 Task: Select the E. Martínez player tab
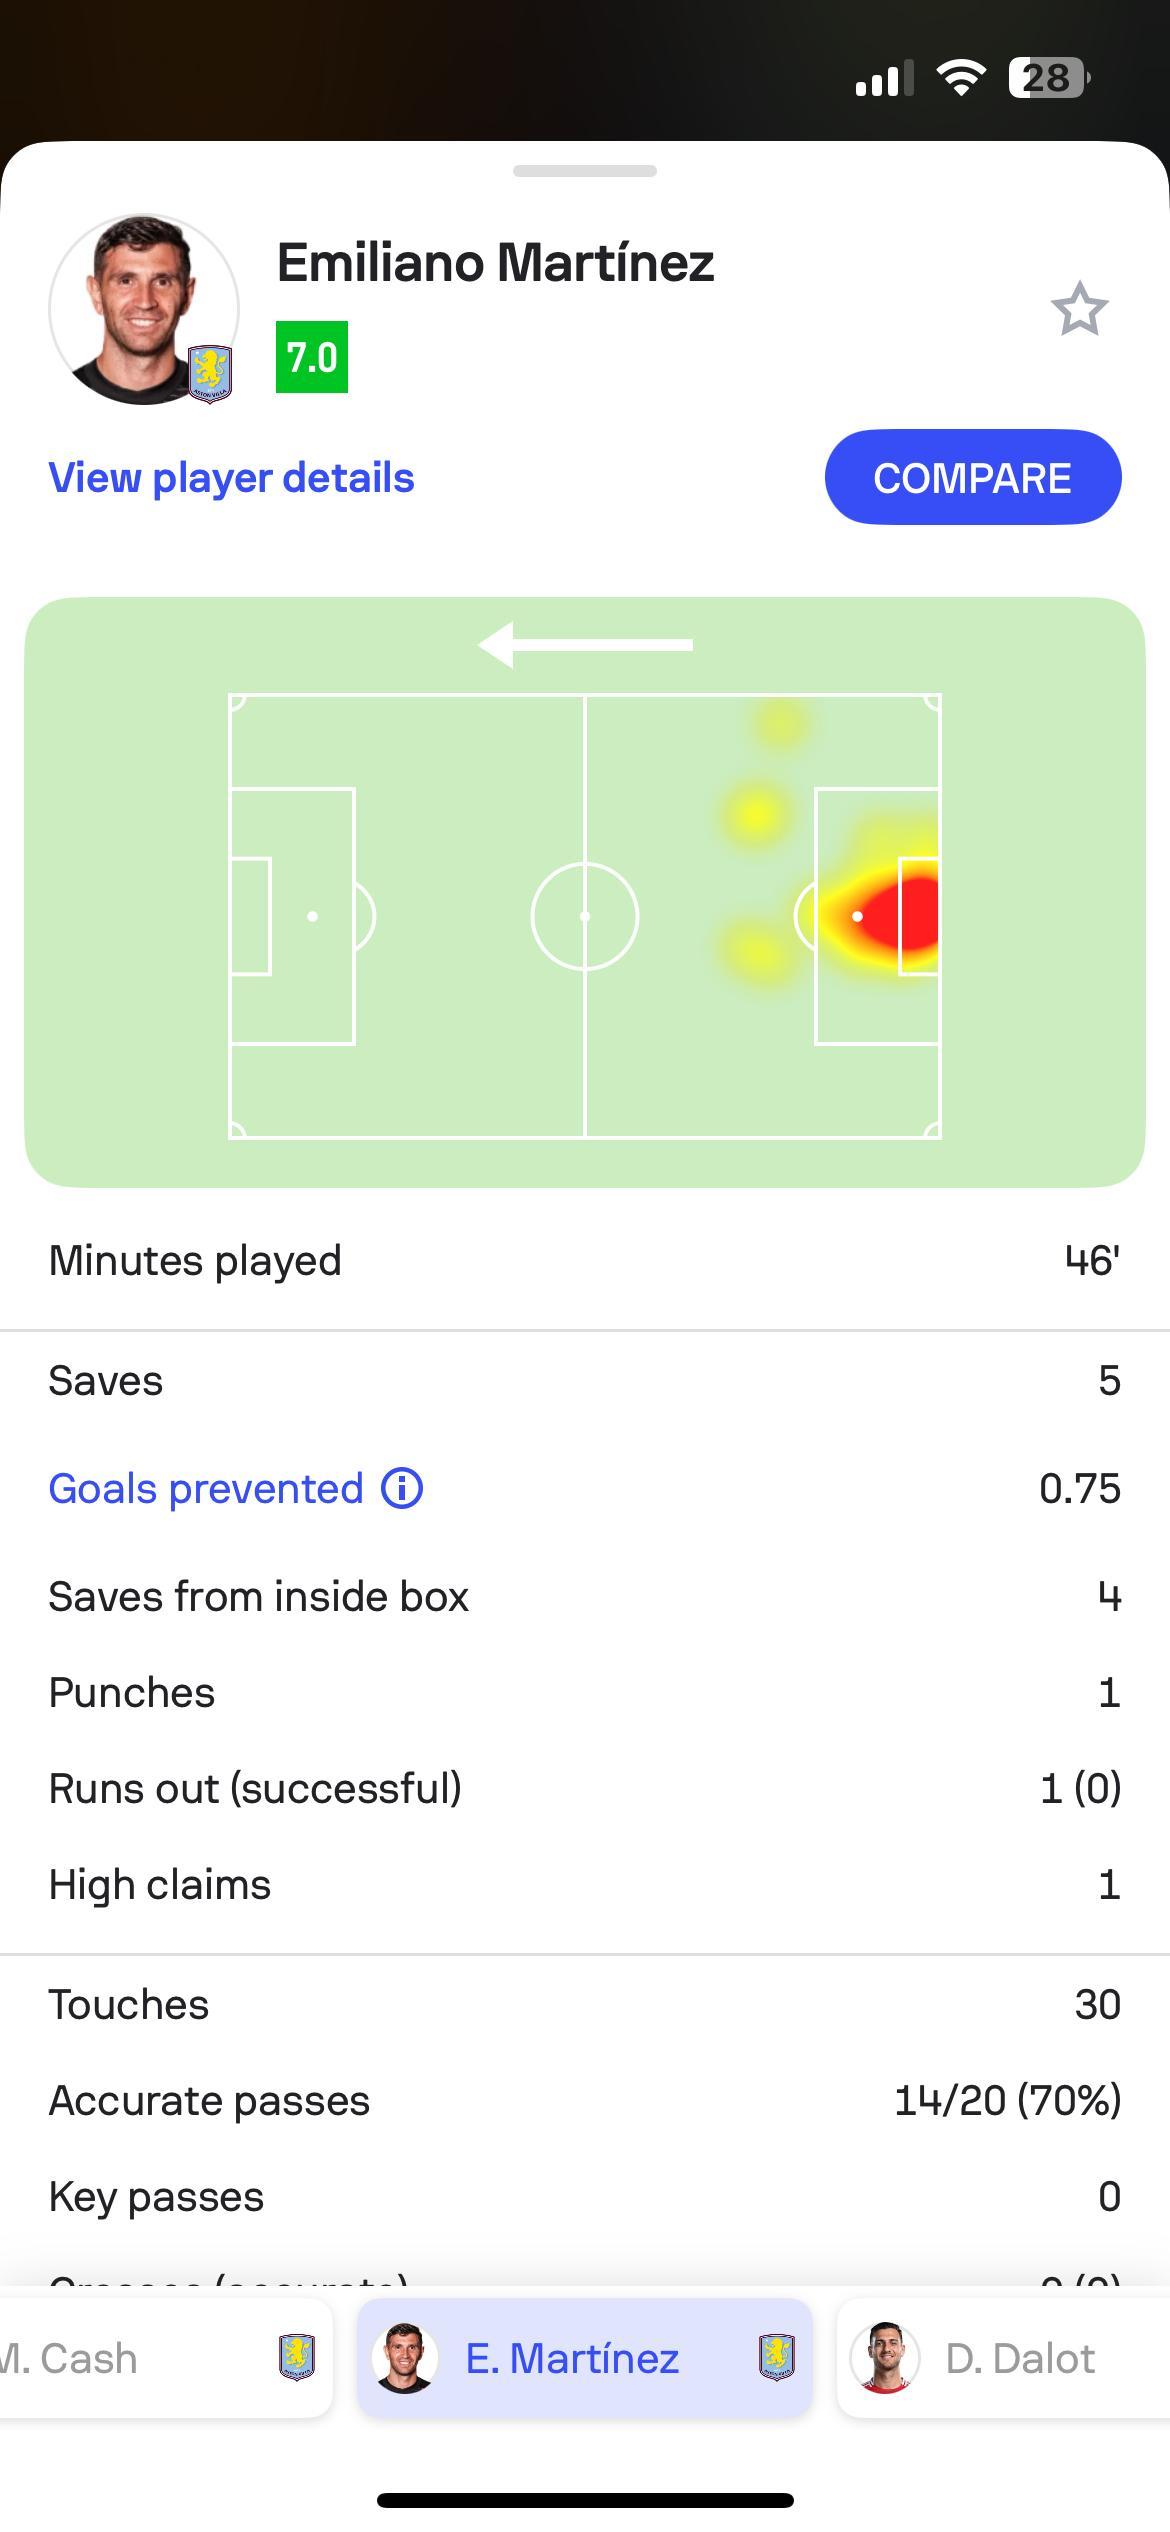[x=585, y=2358]
